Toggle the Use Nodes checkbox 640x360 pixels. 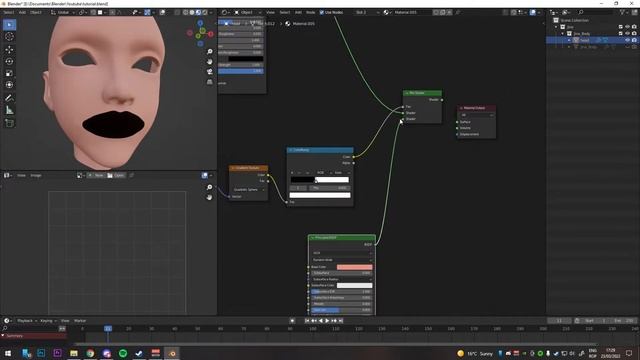tap(322, 13)
